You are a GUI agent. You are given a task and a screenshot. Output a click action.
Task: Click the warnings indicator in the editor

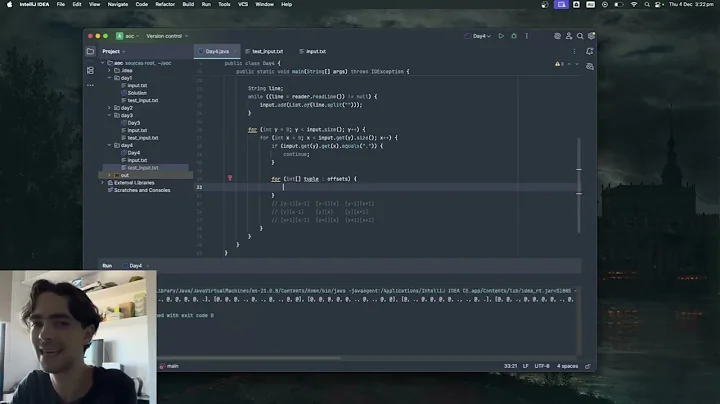tap(559, 64)
